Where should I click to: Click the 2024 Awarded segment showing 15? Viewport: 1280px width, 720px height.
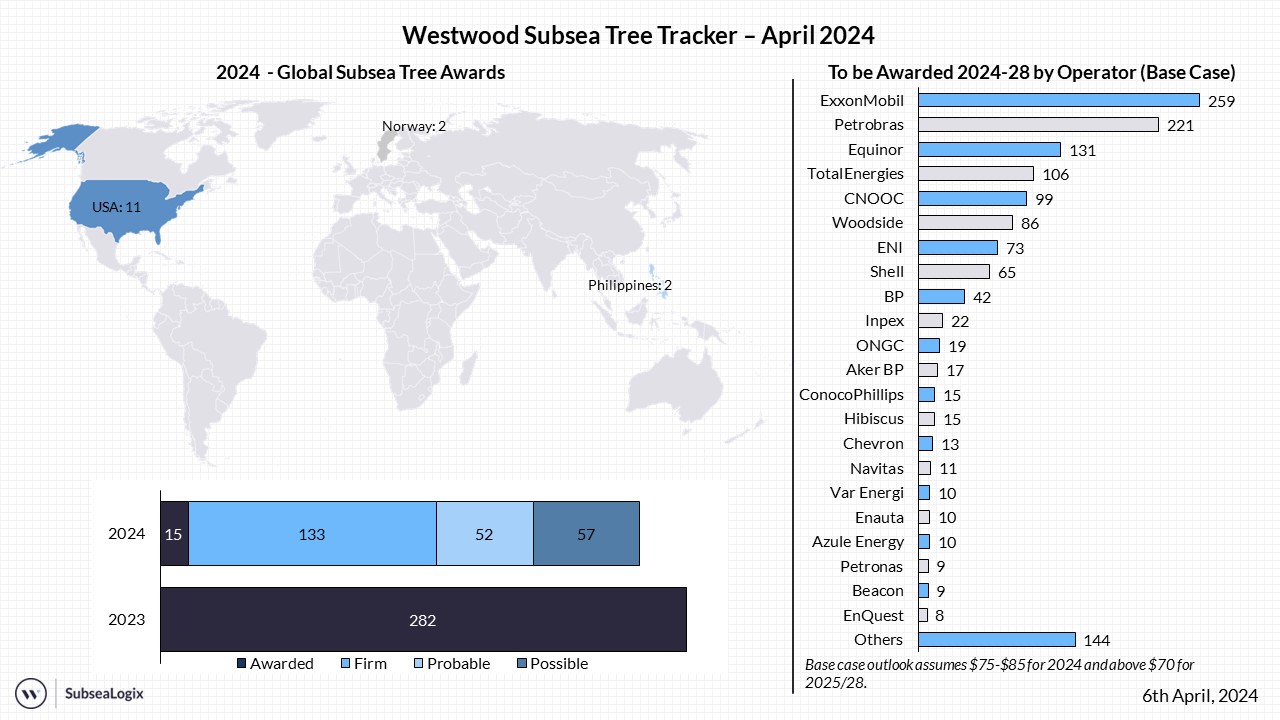(174, 534)
